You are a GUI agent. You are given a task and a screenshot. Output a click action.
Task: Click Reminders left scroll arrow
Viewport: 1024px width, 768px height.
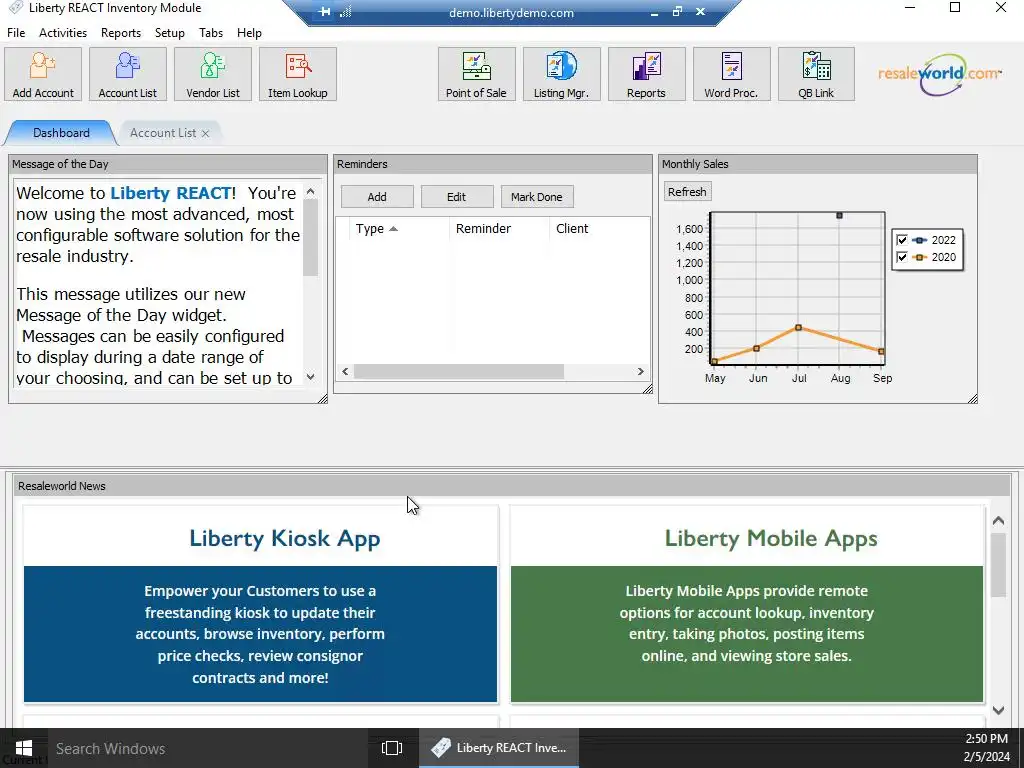345,371
